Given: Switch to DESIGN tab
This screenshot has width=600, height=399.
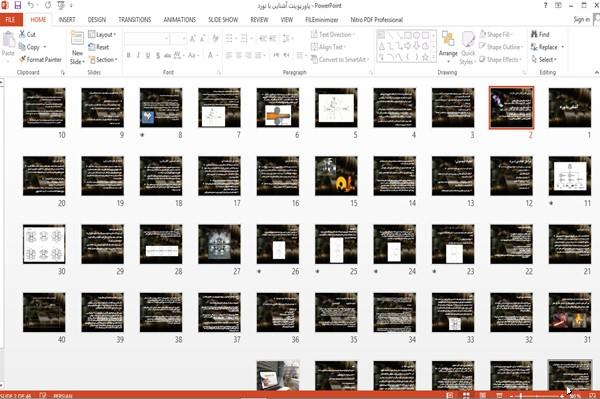Looking at the screenshot, I should [96, 20].
